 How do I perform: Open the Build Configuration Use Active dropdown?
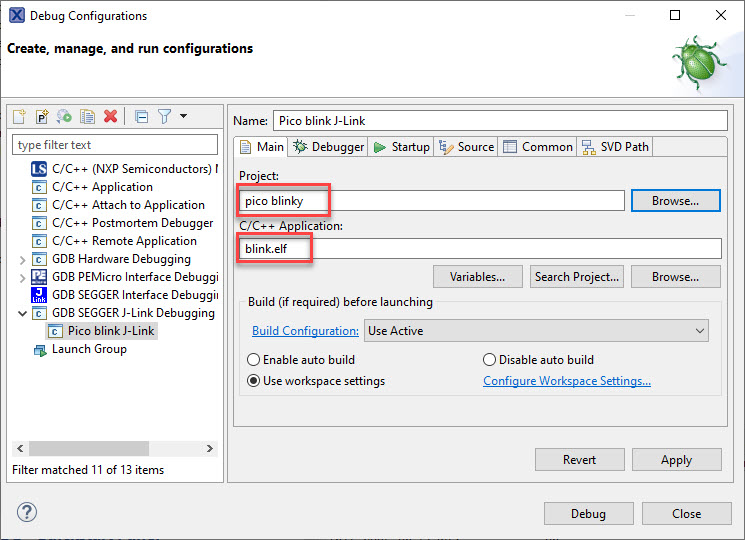pos(537,331)
